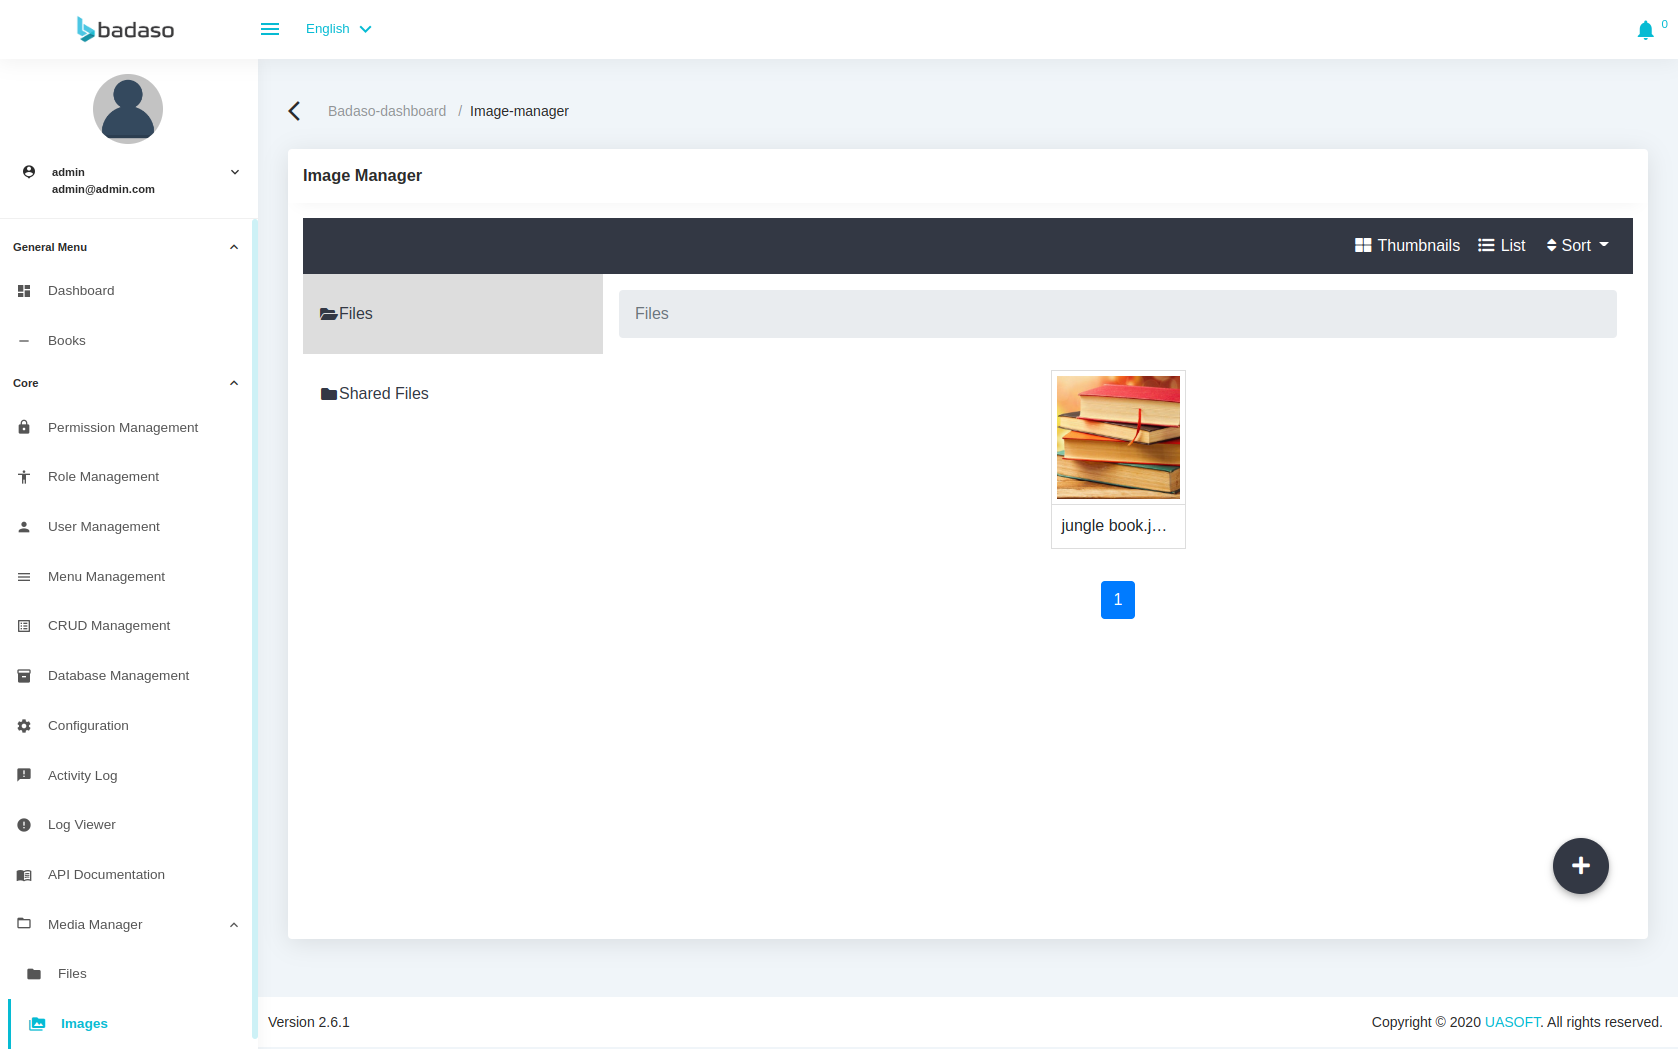Click the back arrow icon
Image resolution: width=1678 pixels, height=1049 pixels.
(x=294, y=111)
